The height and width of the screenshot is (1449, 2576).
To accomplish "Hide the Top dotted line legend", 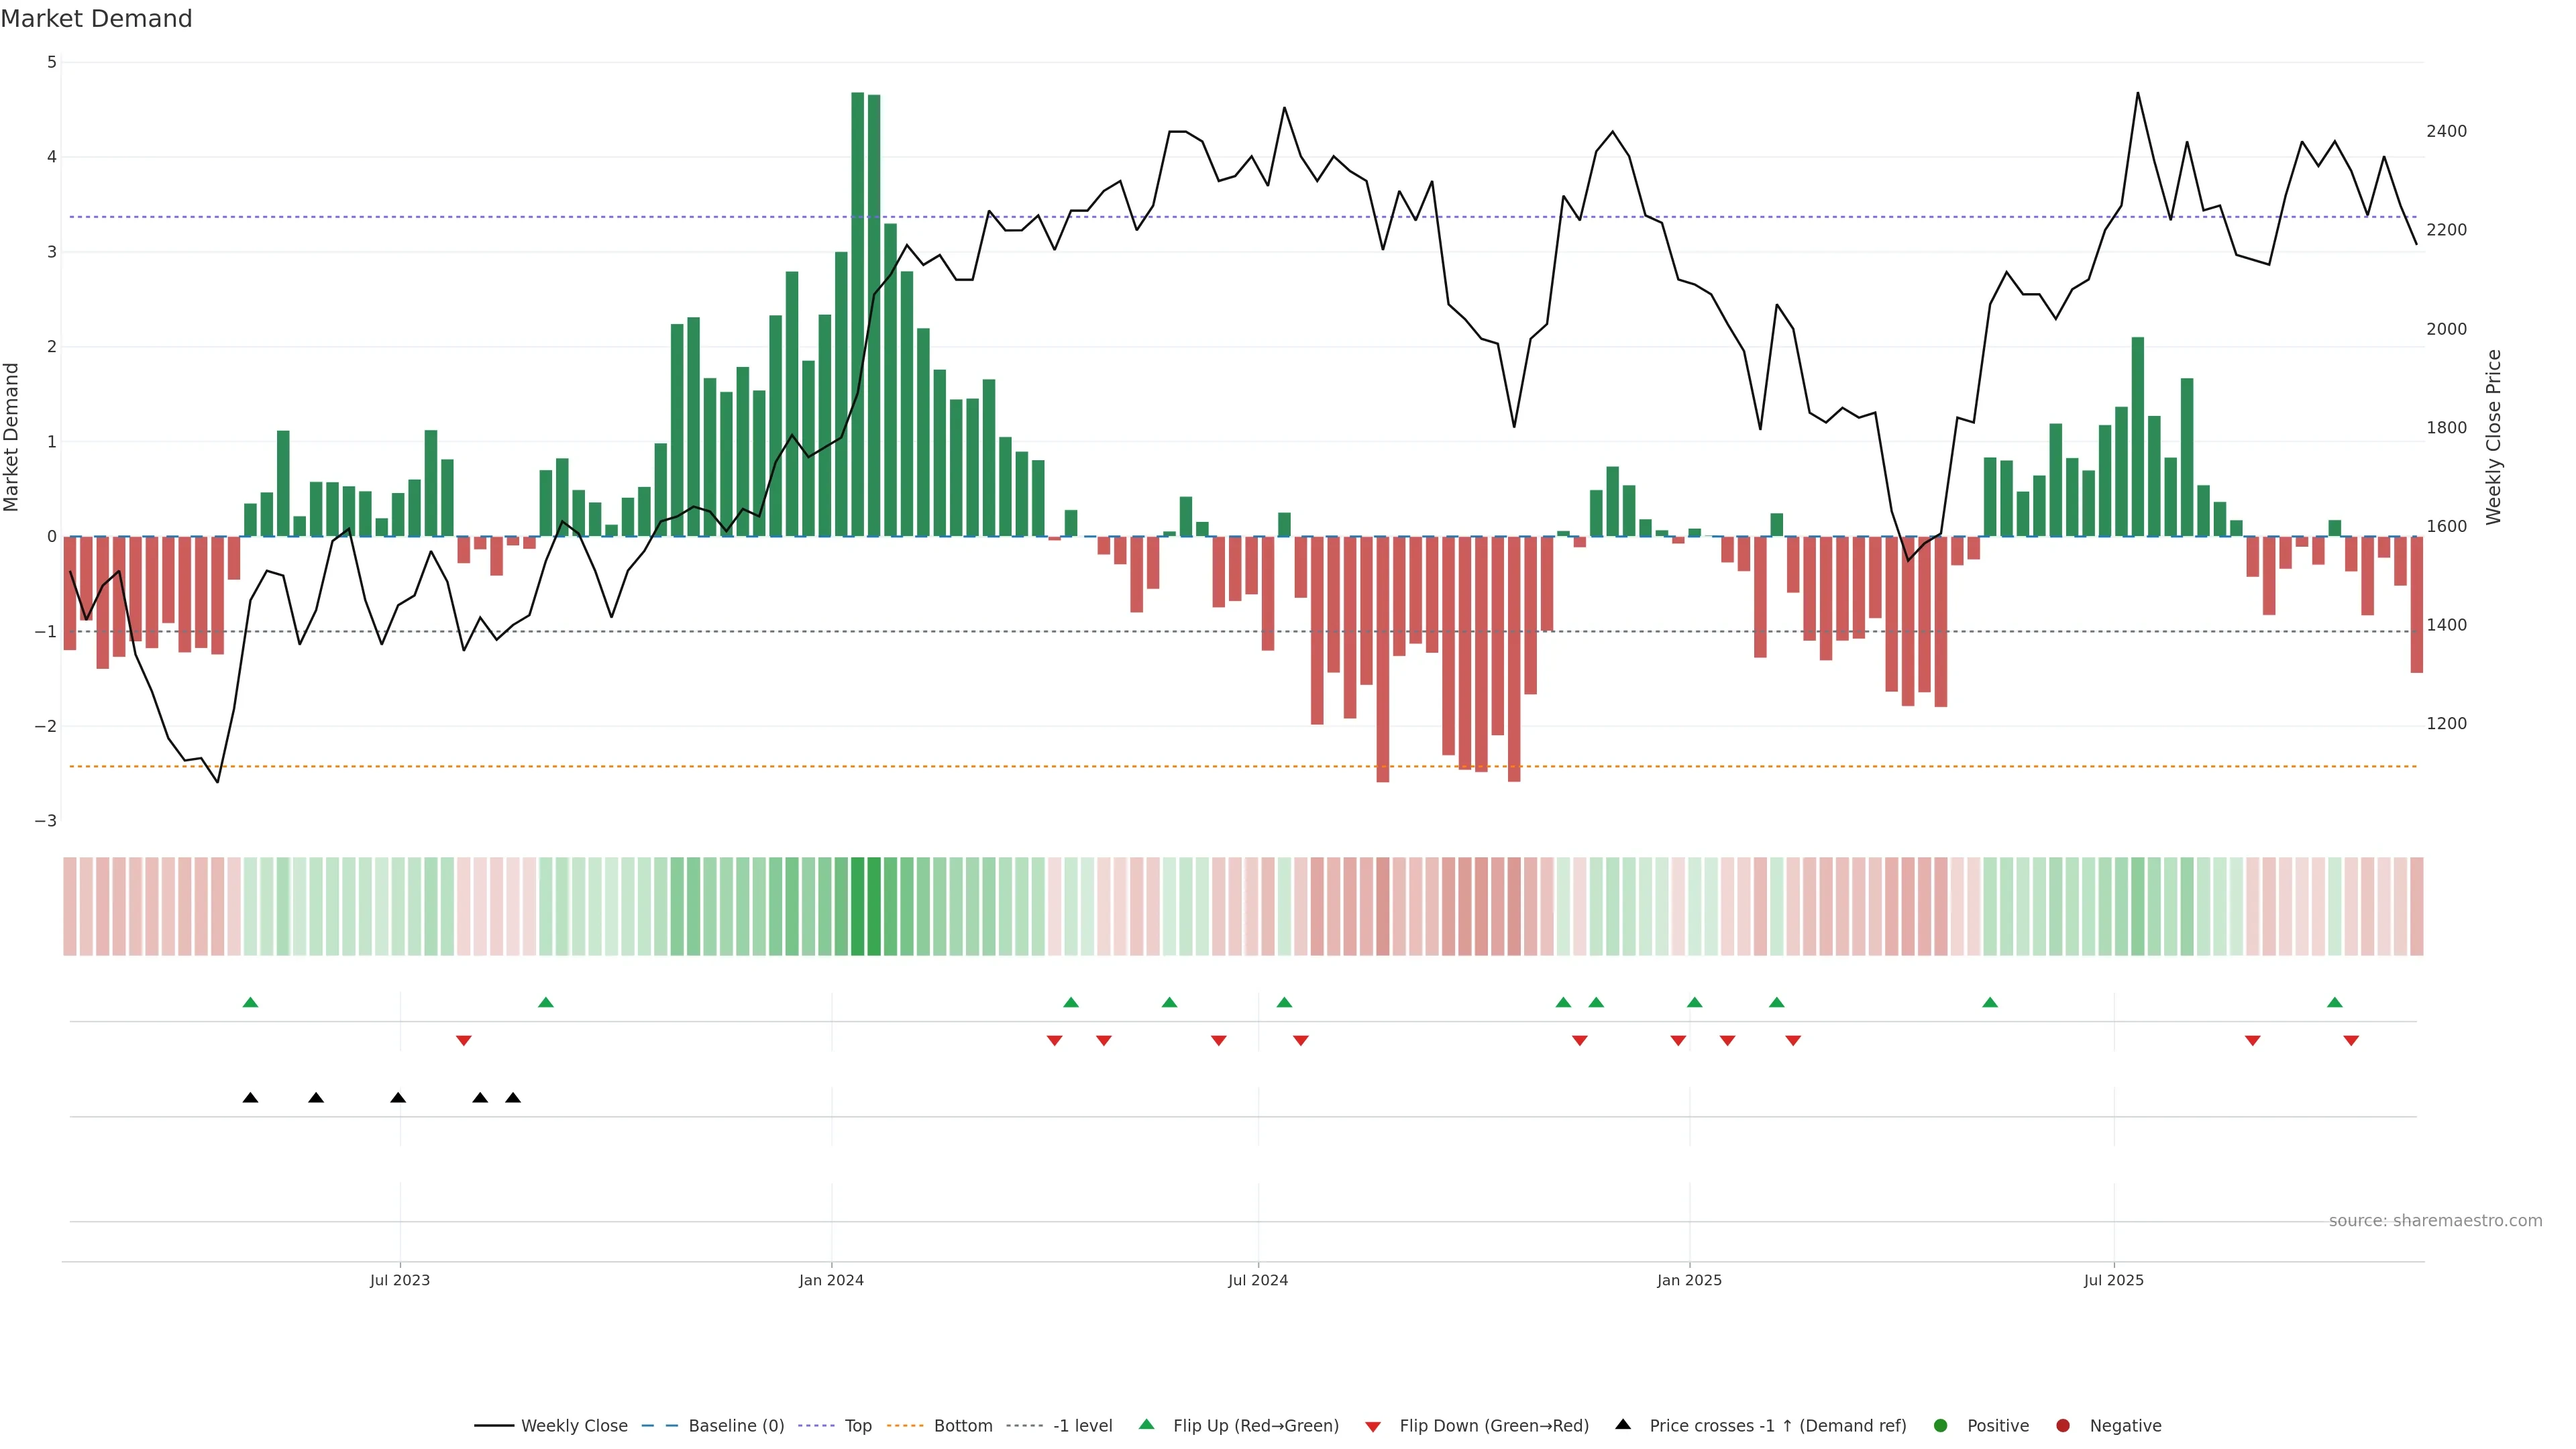I will click(857, 1426).
